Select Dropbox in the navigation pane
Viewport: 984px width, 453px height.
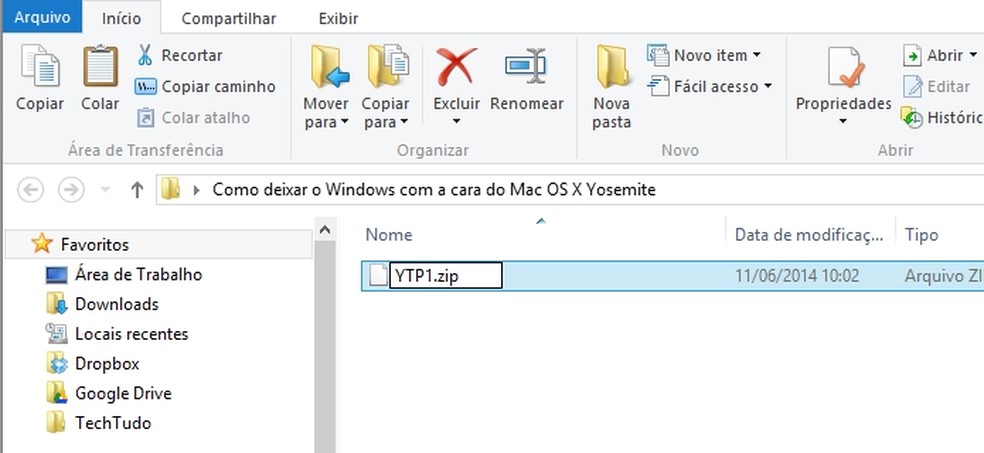tap(106, 364)
